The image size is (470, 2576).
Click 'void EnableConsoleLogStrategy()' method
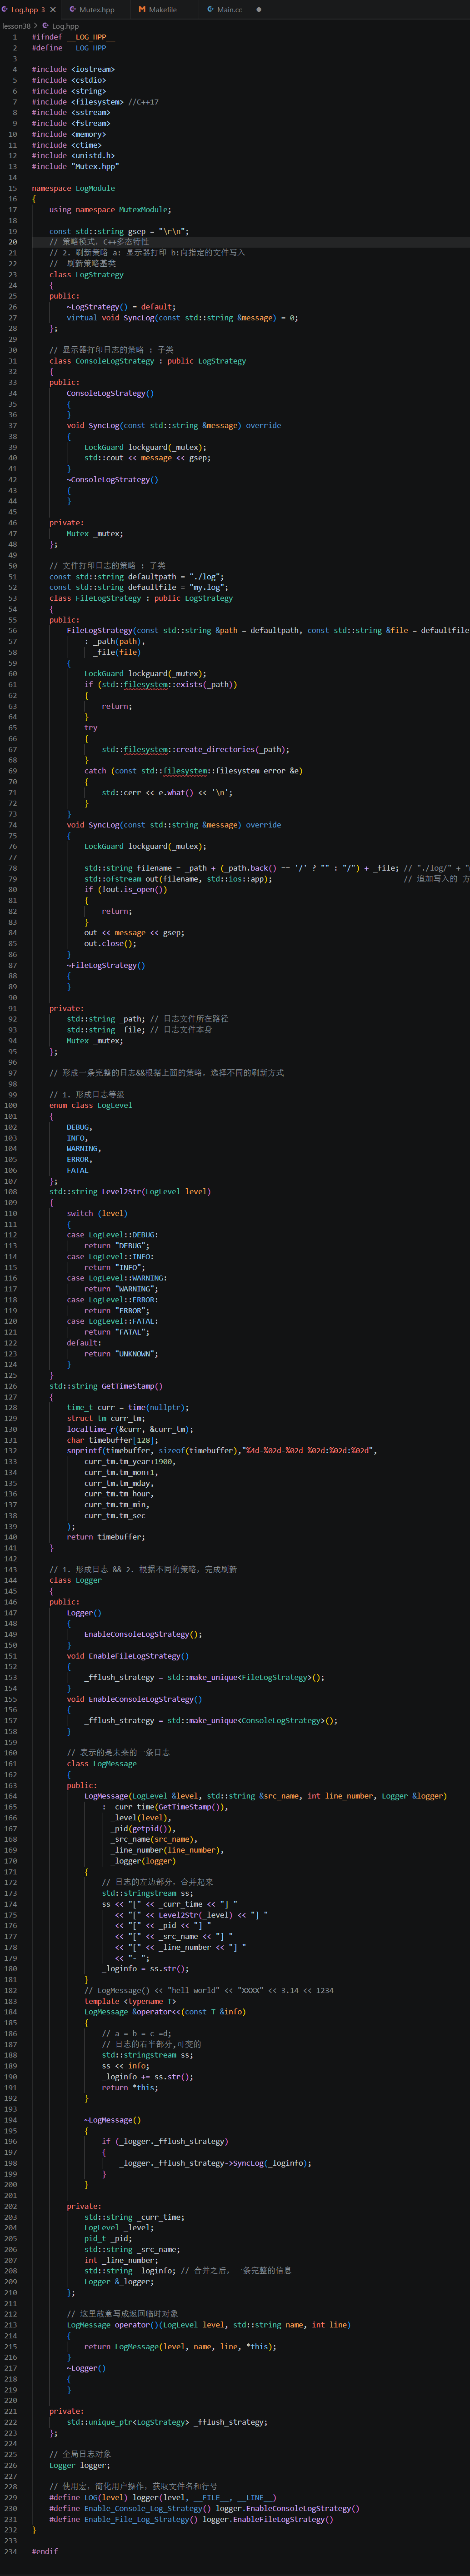[134, 1699]
